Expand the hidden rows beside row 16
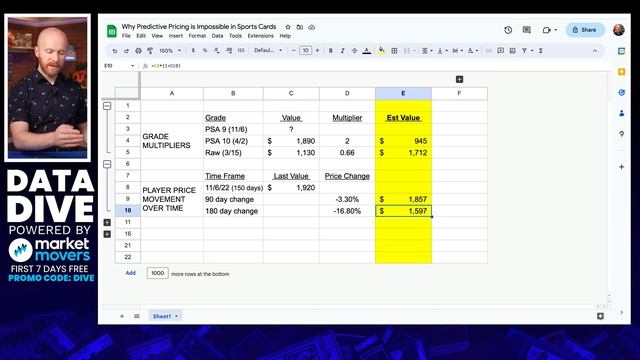 [107, 234]
